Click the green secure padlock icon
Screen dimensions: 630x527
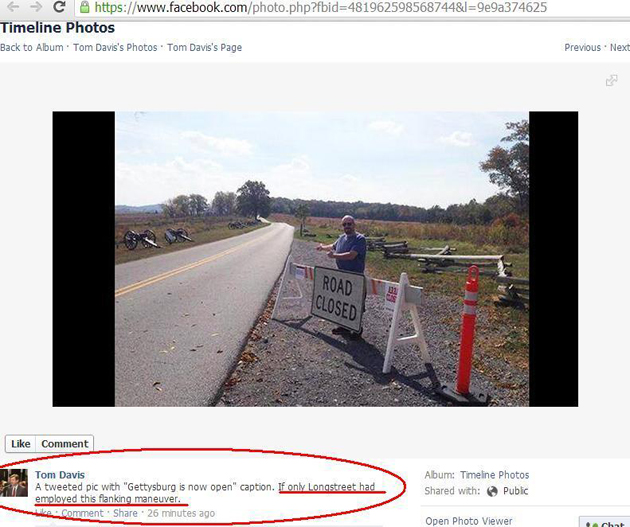coord(84,7)
